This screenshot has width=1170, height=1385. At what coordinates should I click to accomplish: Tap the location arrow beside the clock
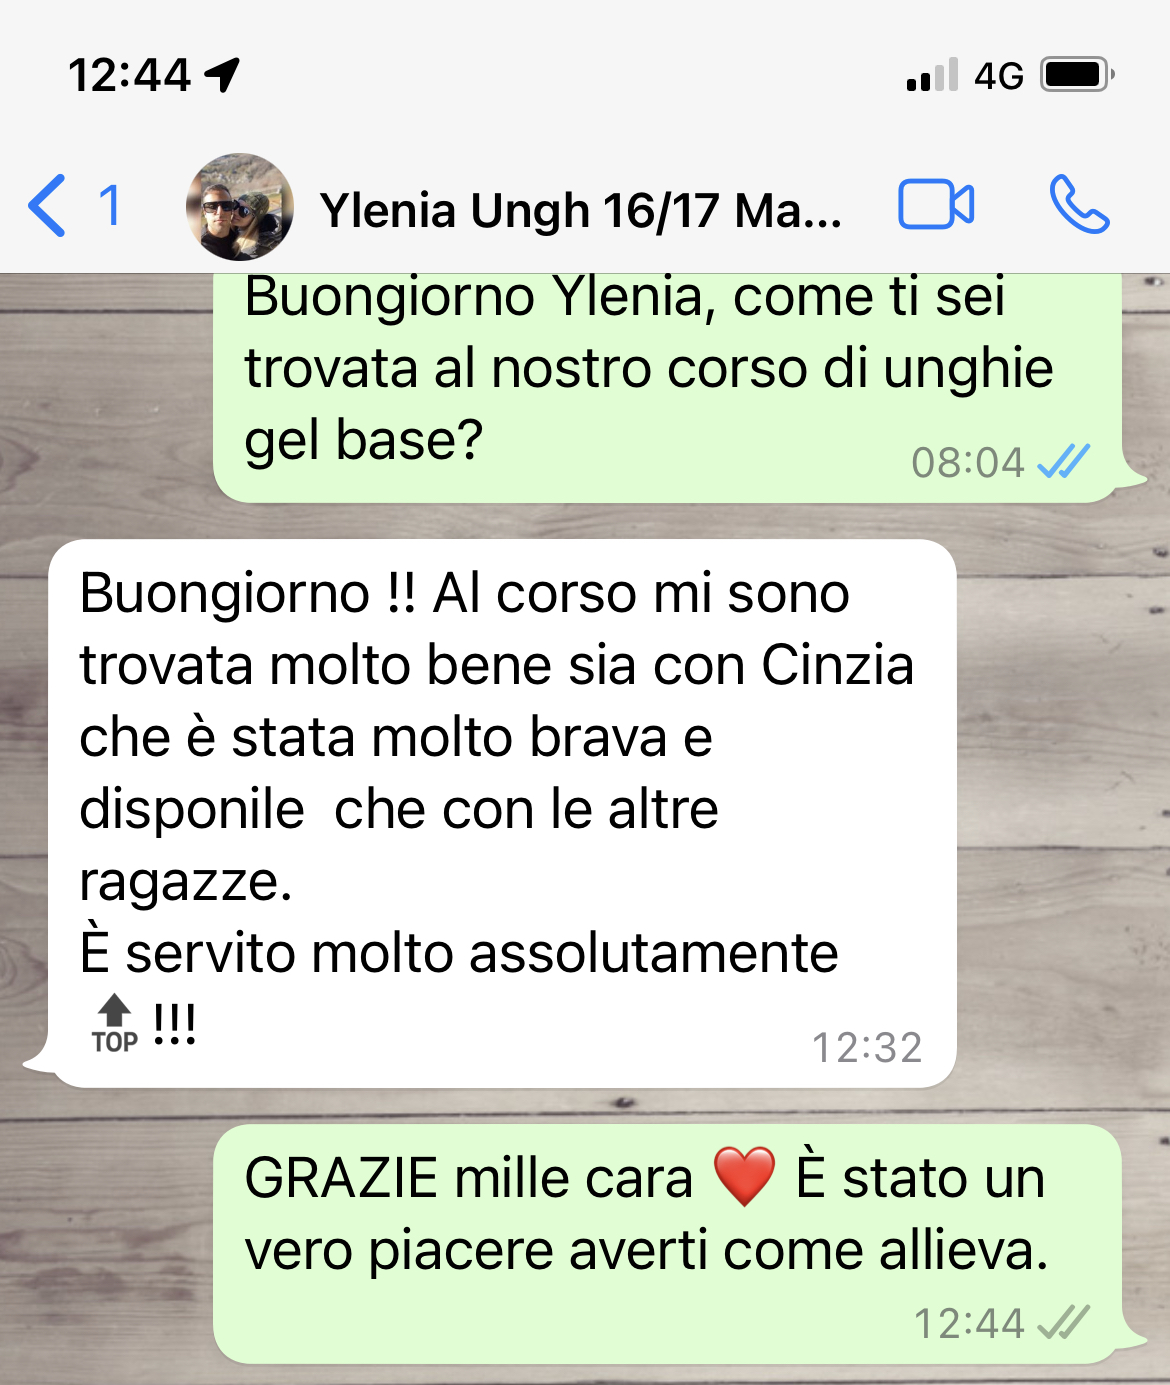(x=222, y=75)
